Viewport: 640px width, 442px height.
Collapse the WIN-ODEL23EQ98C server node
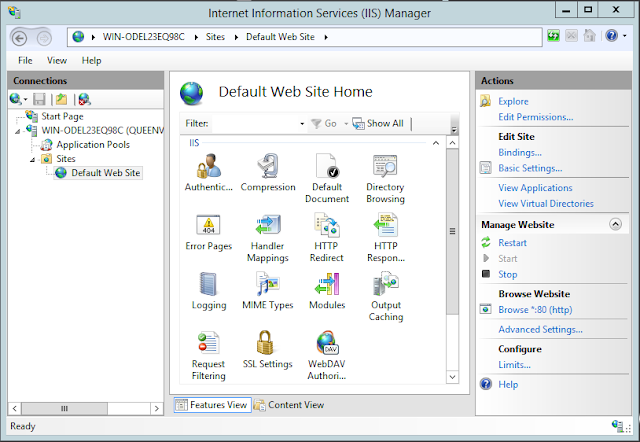coord(18,131)
